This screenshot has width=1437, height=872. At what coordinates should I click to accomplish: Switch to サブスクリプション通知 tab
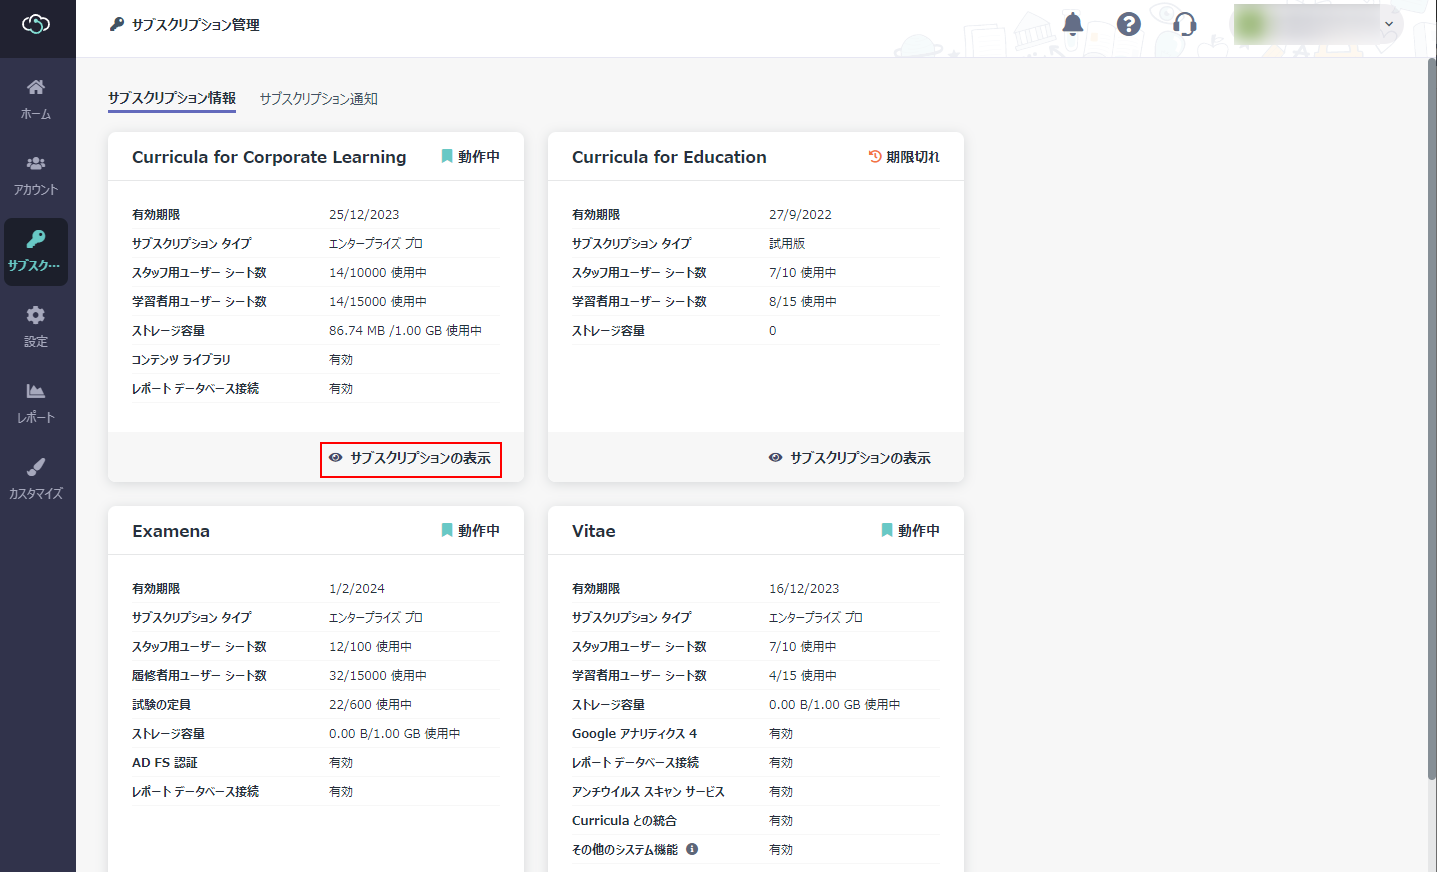[x=319, y=98]
